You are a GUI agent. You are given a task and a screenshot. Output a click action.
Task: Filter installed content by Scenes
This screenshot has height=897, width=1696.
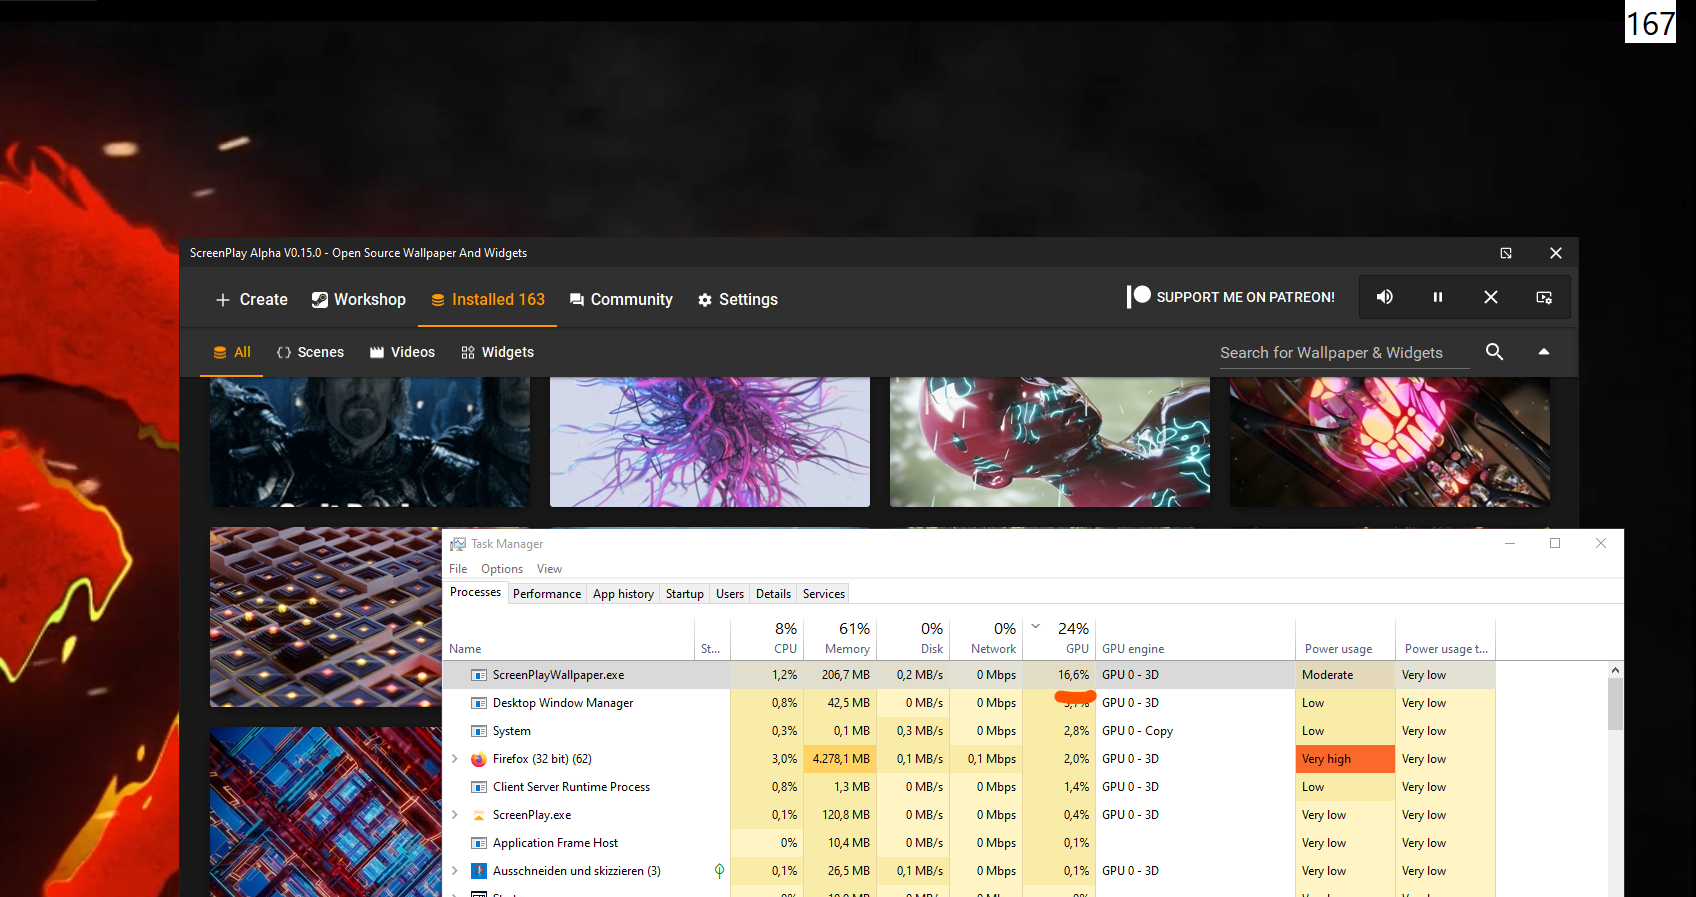[310, 352]
